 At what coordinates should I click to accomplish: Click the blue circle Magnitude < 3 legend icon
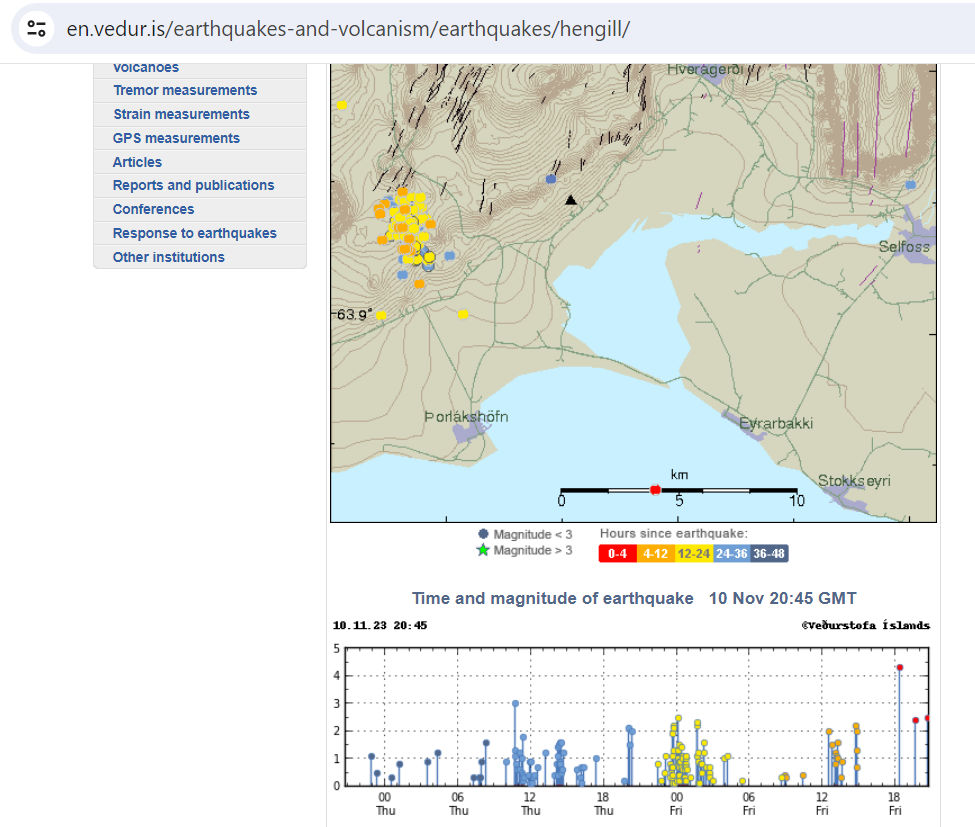483,534
